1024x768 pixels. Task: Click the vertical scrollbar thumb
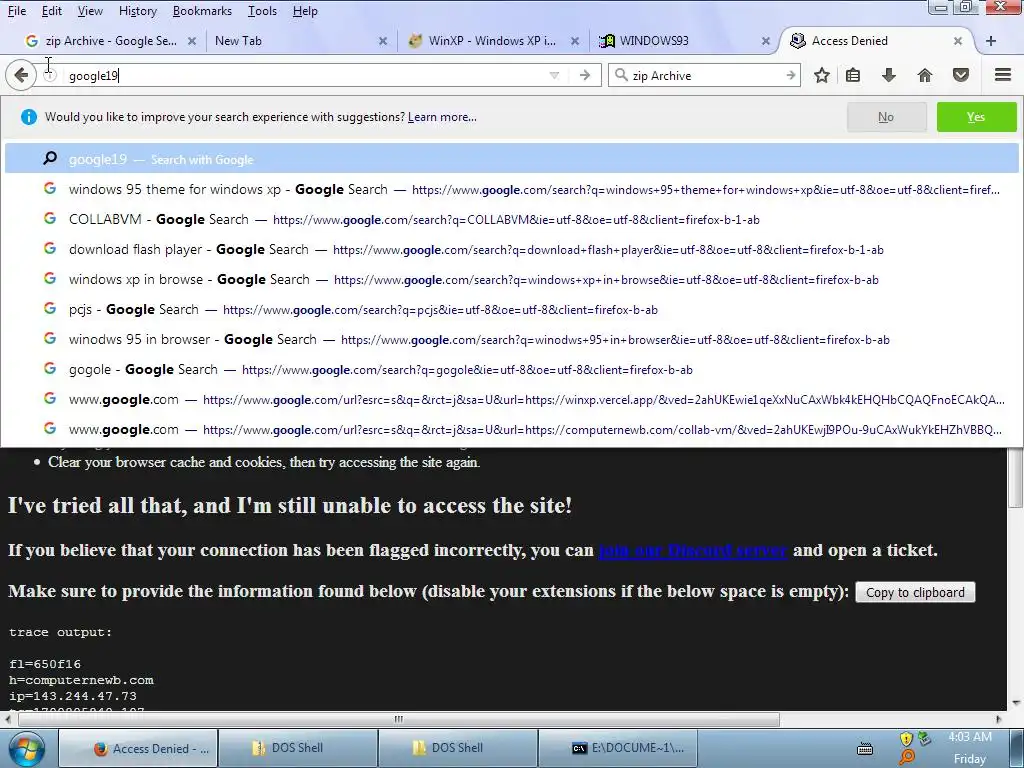click(1016, 477)
